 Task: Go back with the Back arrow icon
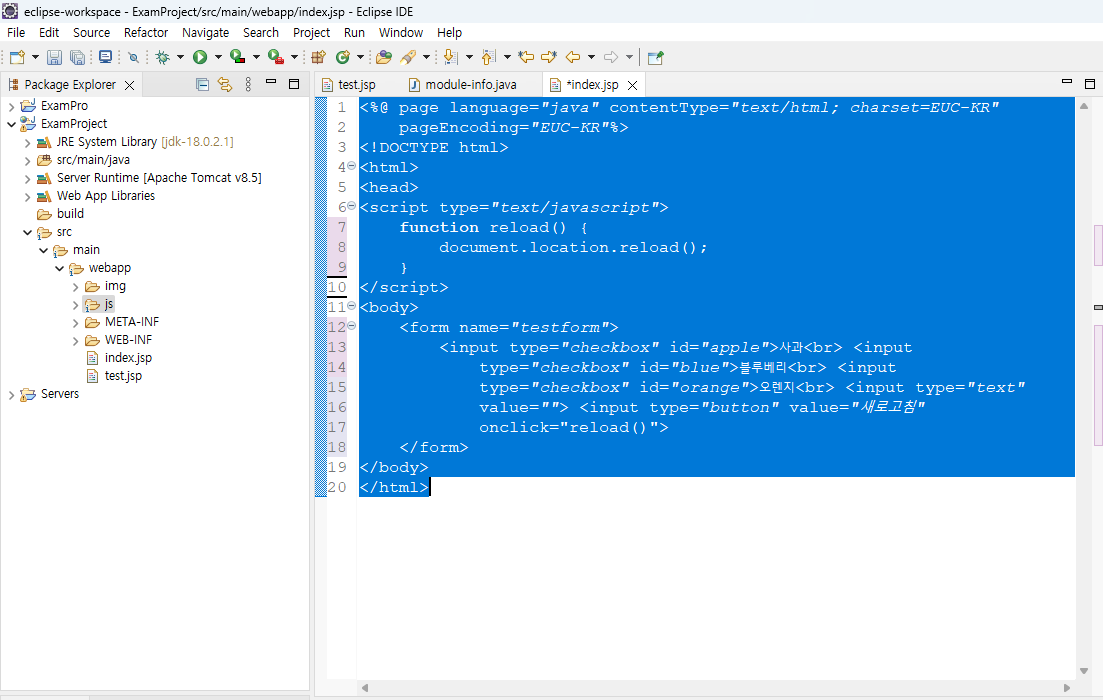tap(573, 57)
